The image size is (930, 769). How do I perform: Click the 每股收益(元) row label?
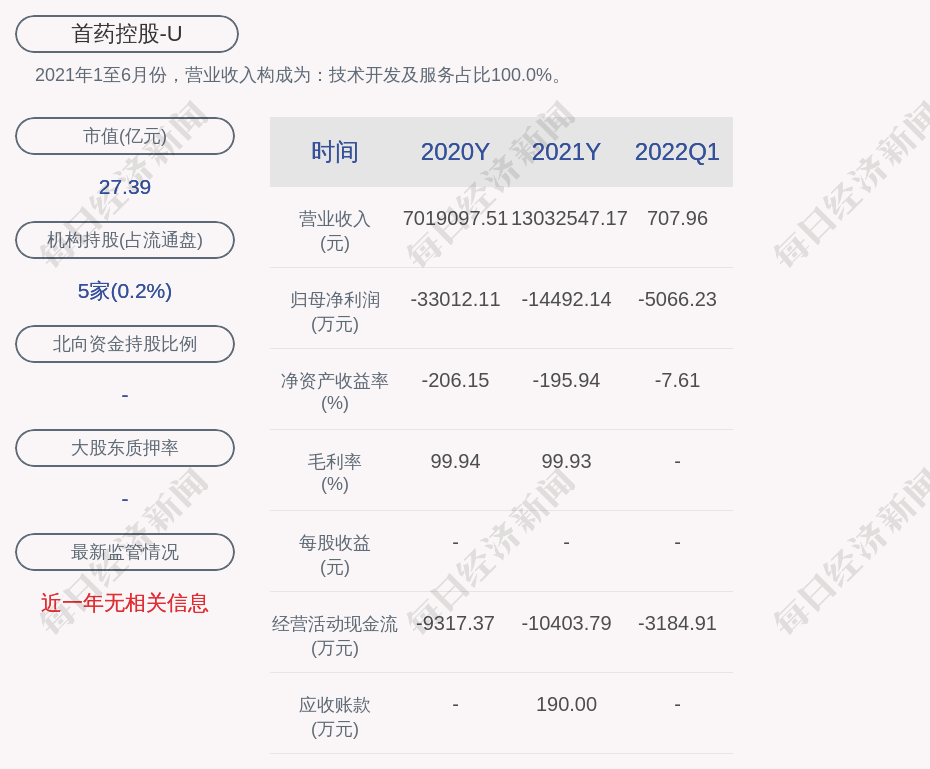pos(335,554)
